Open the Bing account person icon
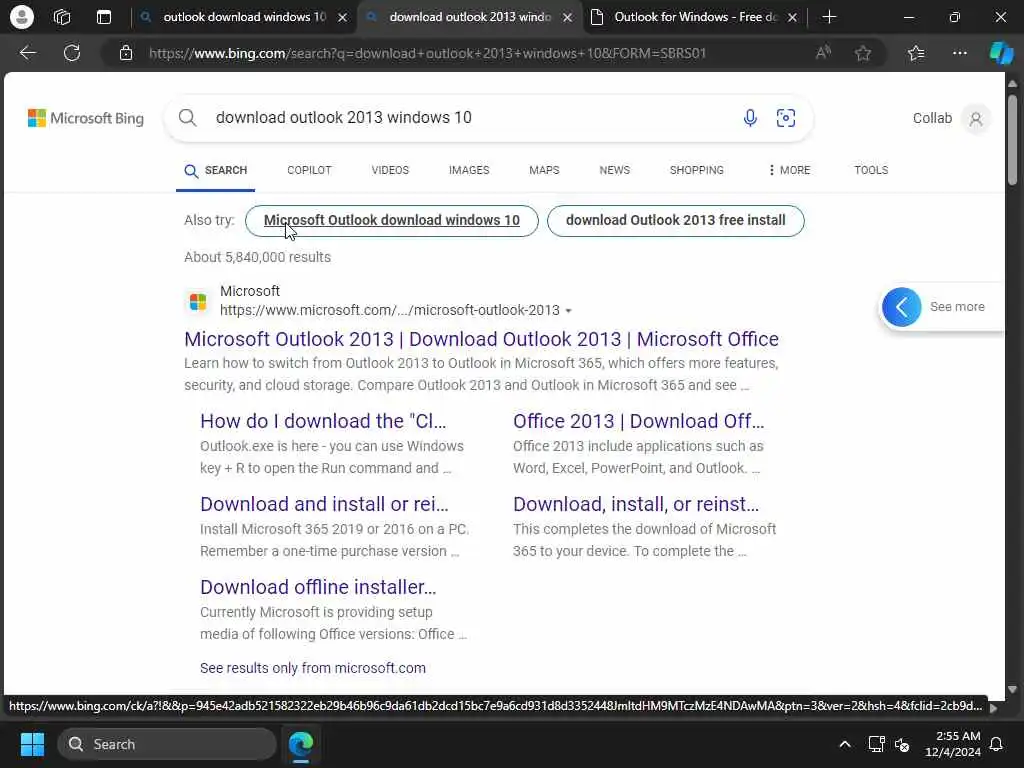This screenshot has height=768, width=1024. point(976,119)
